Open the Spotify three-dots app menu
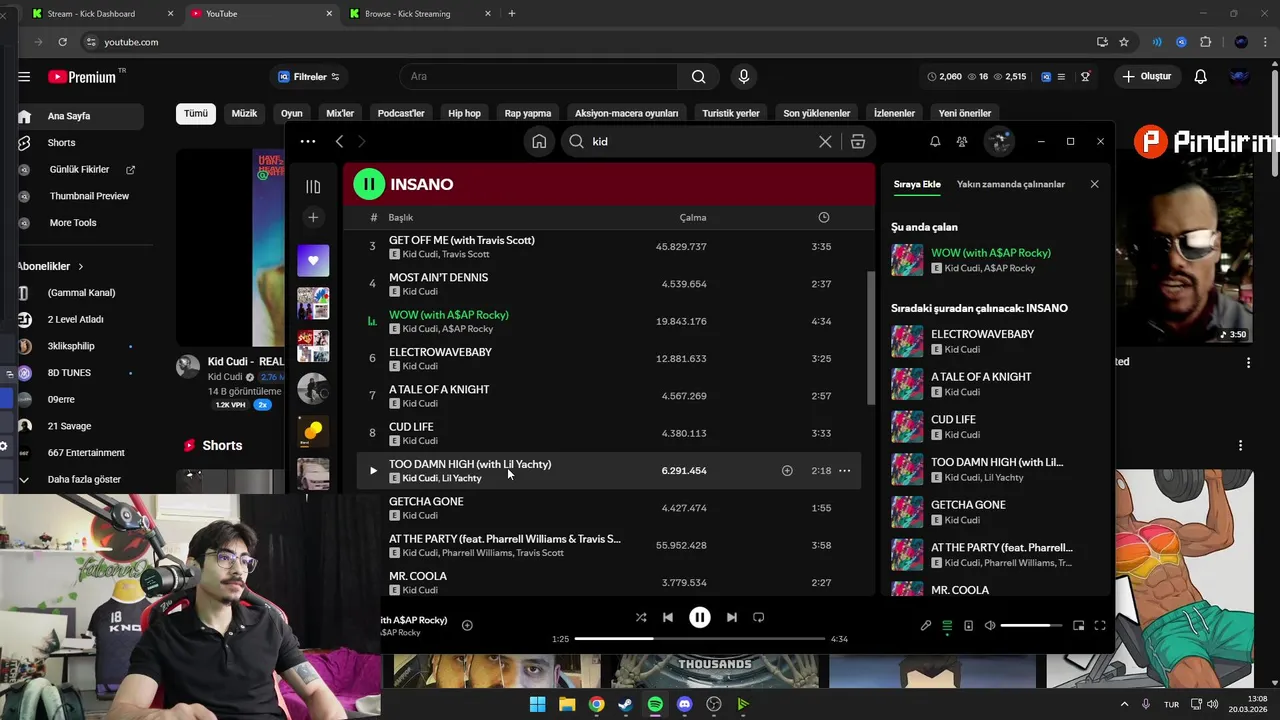 (308, 142)
